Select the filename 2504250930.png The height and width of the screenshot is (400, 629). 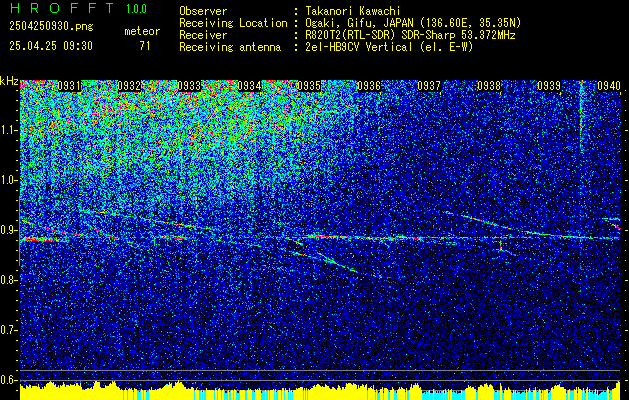51,27
